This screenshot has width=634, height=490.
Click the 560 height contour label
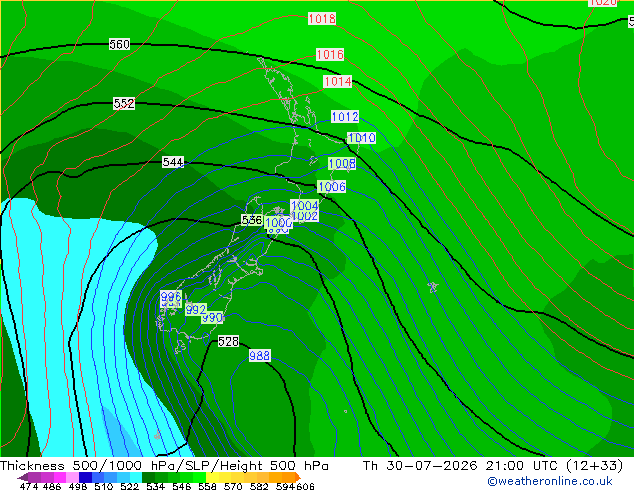120,44
